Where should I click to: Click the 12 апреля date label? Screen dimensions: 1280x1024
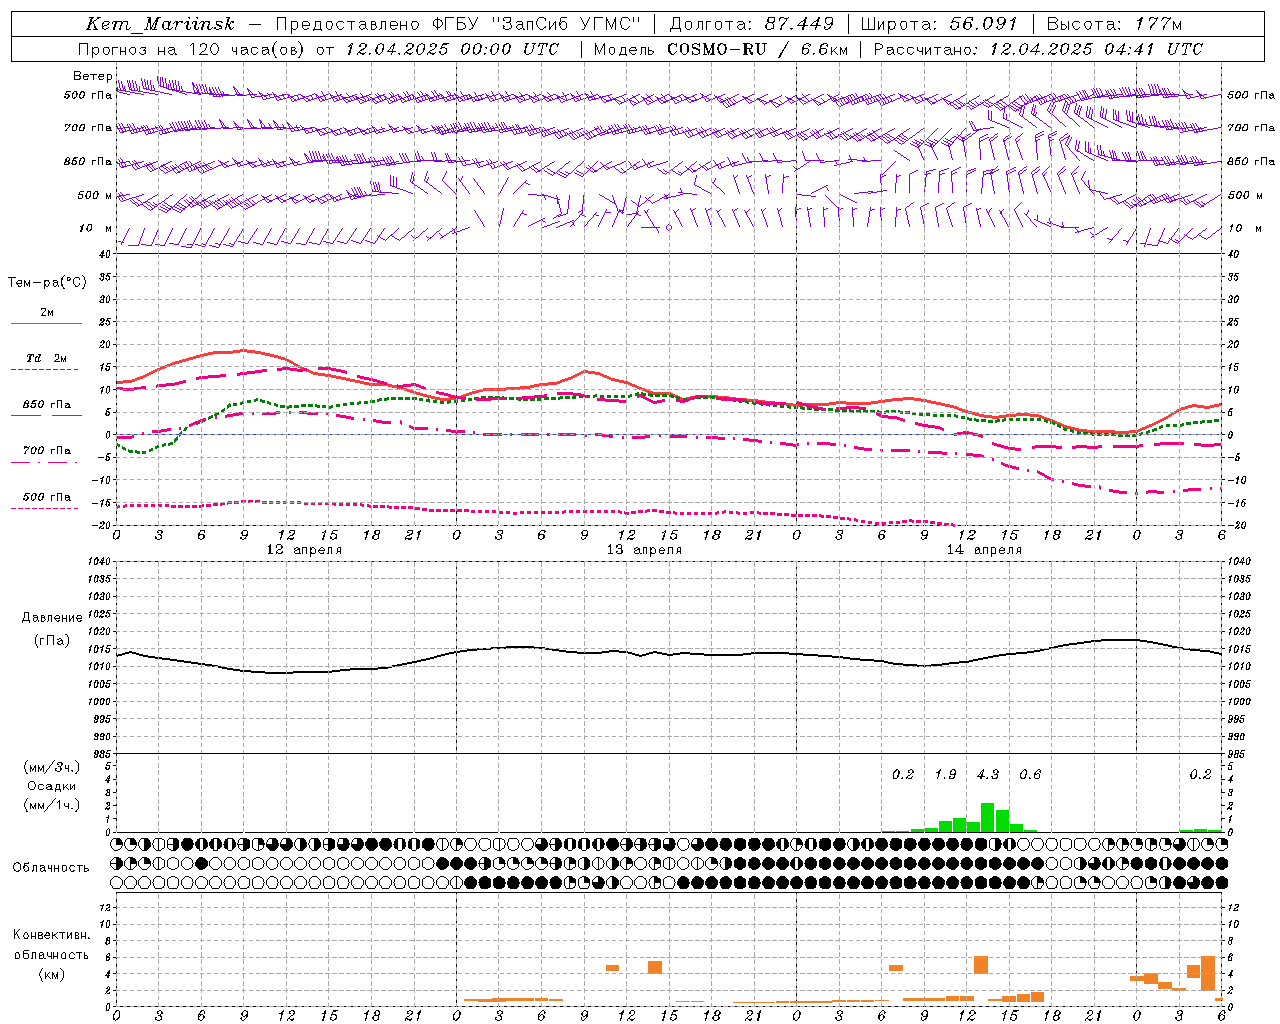[304, 550]
